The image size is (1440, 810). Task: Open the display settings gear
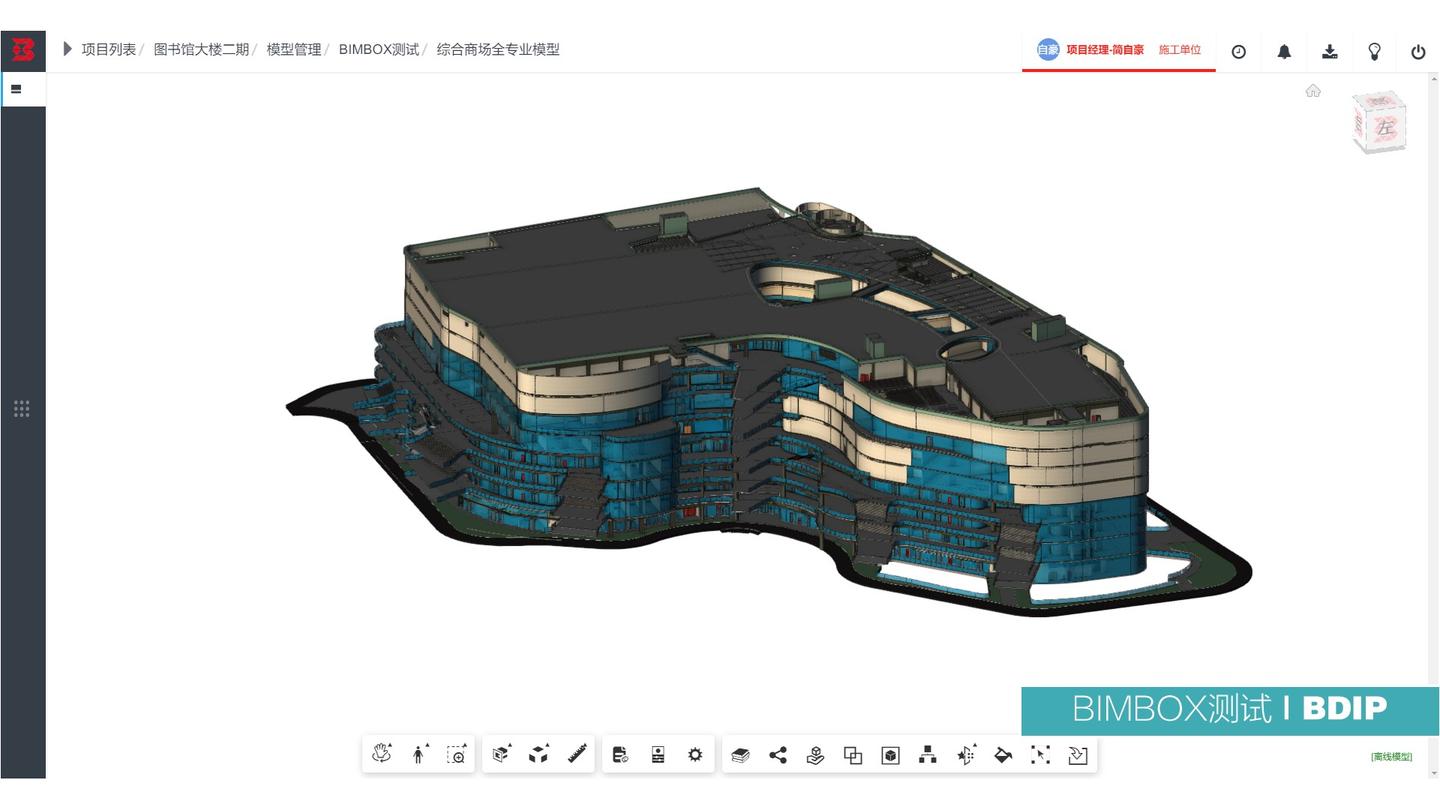(x=695, y=754)
